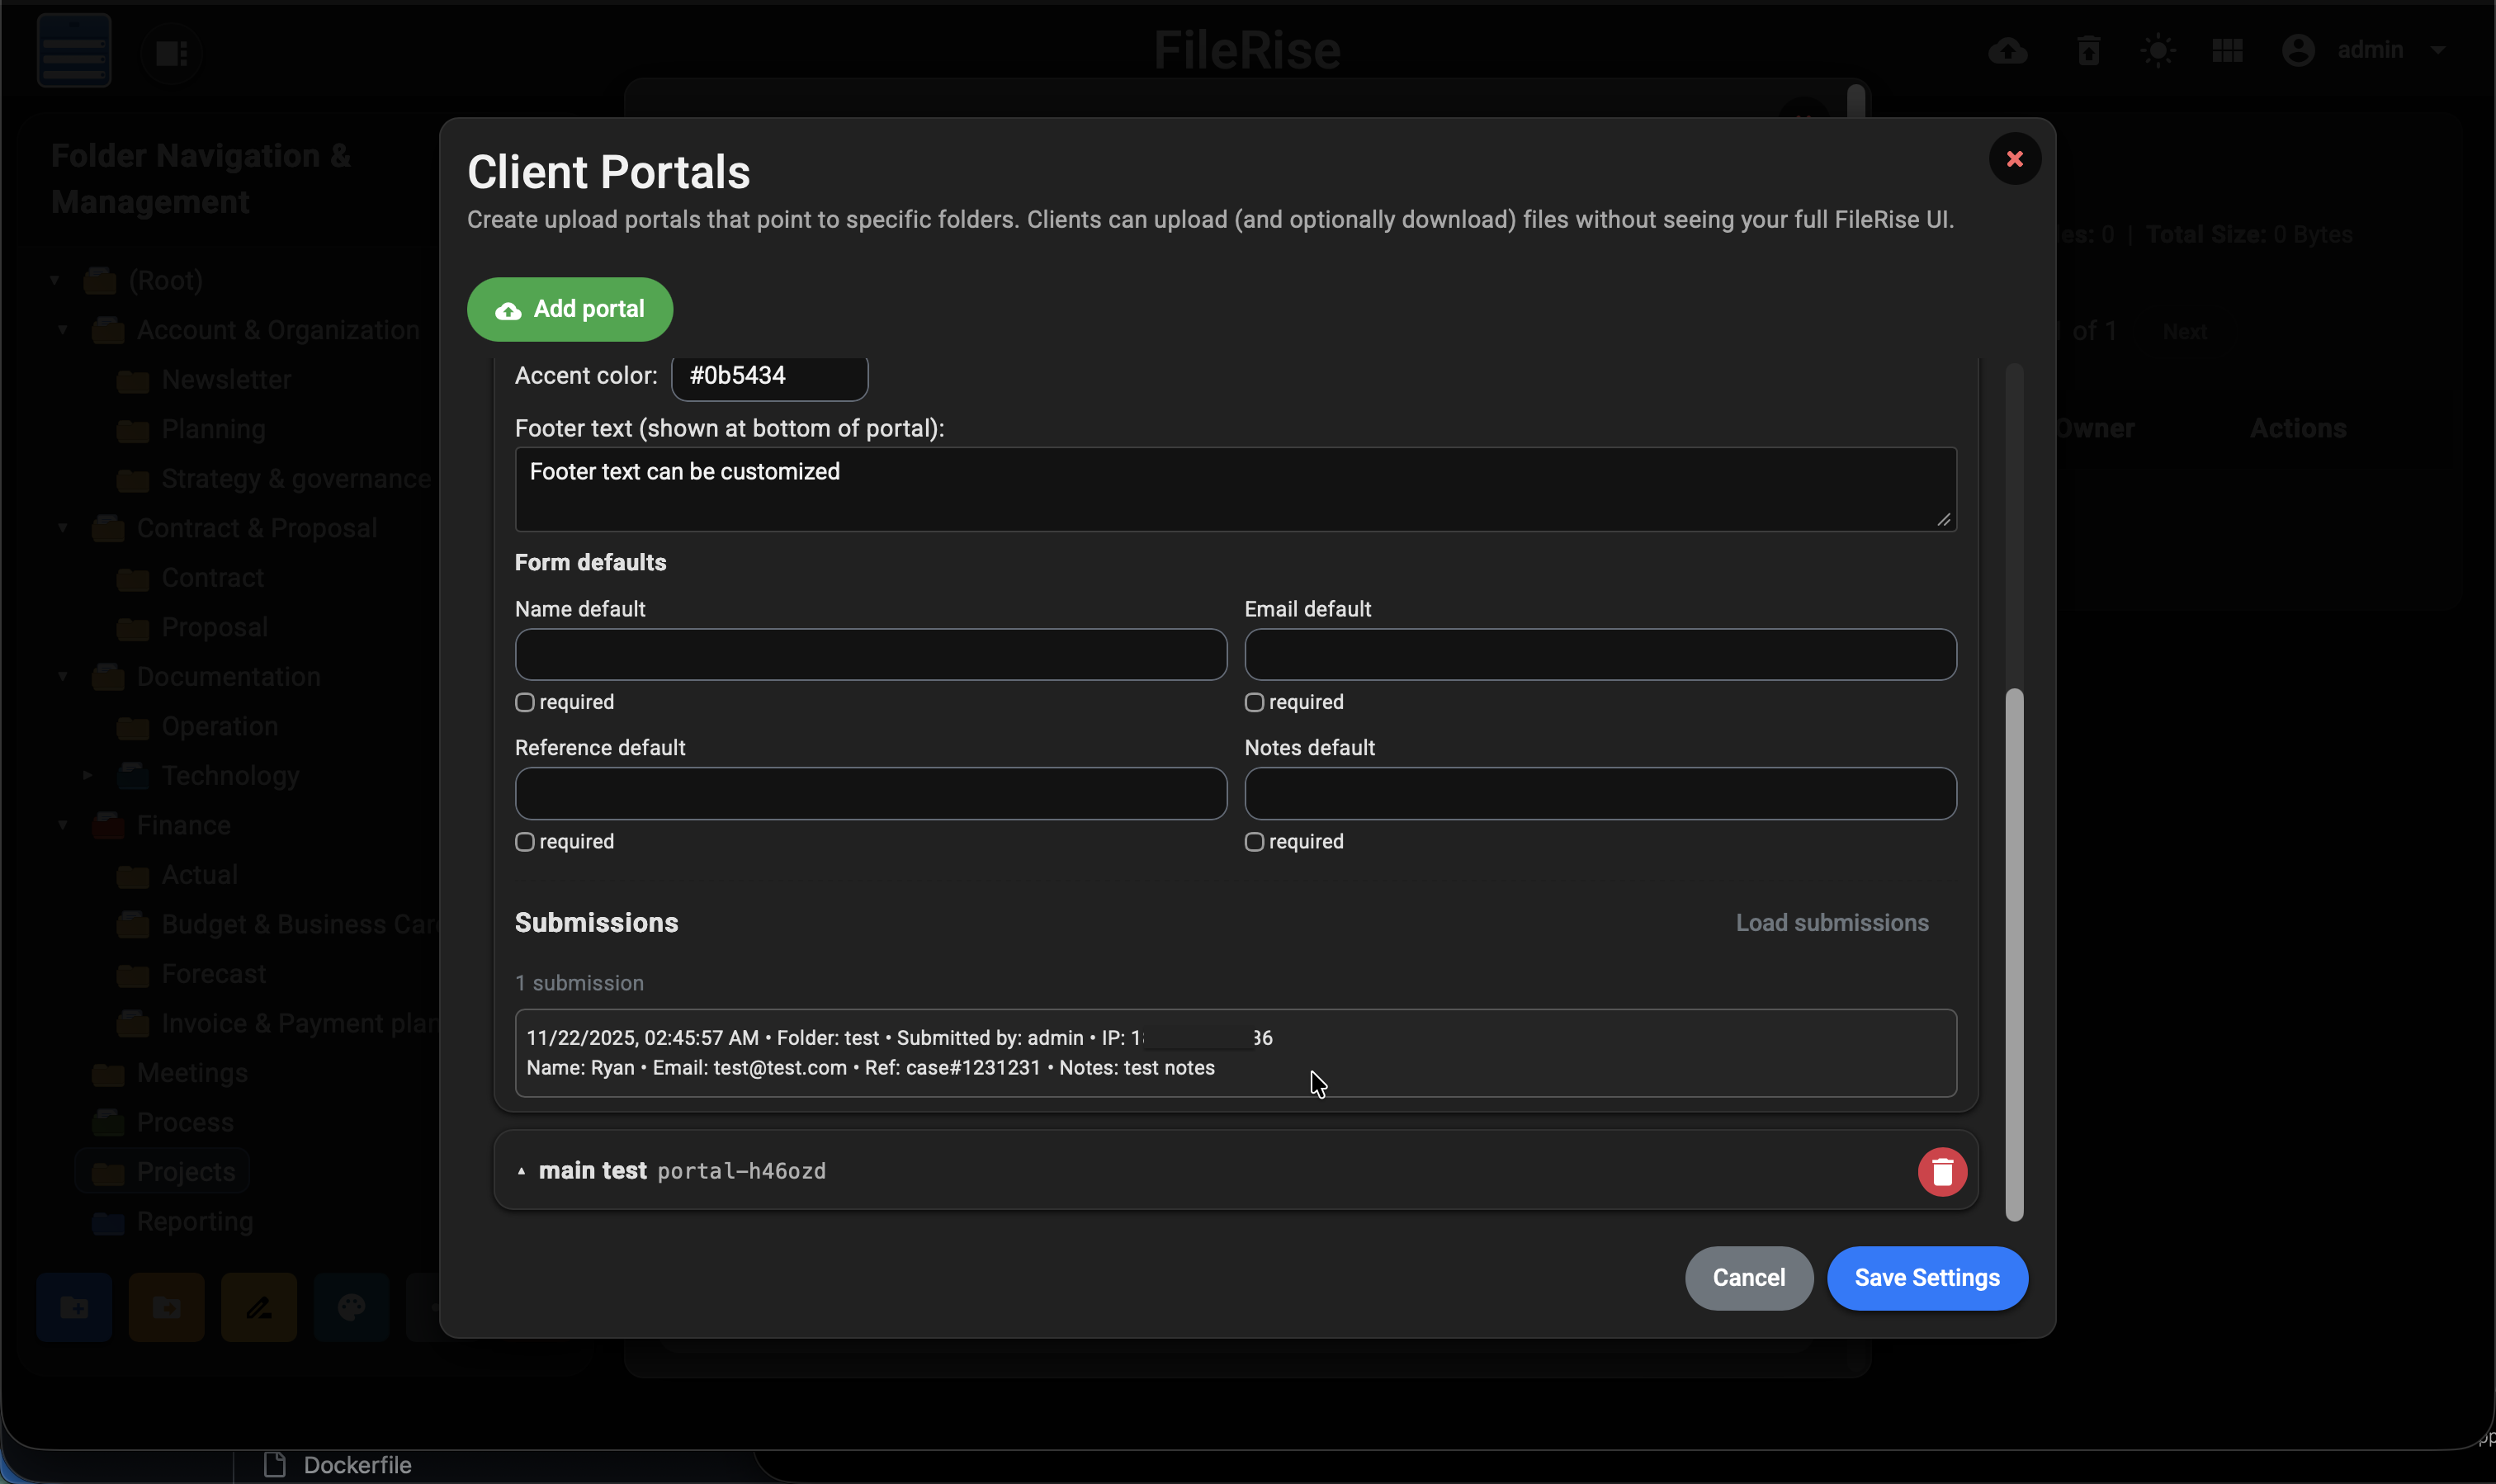The image size is (2496, 1484).
Task: Click the create folder button at bottom left
Action: coord(74,1307)
